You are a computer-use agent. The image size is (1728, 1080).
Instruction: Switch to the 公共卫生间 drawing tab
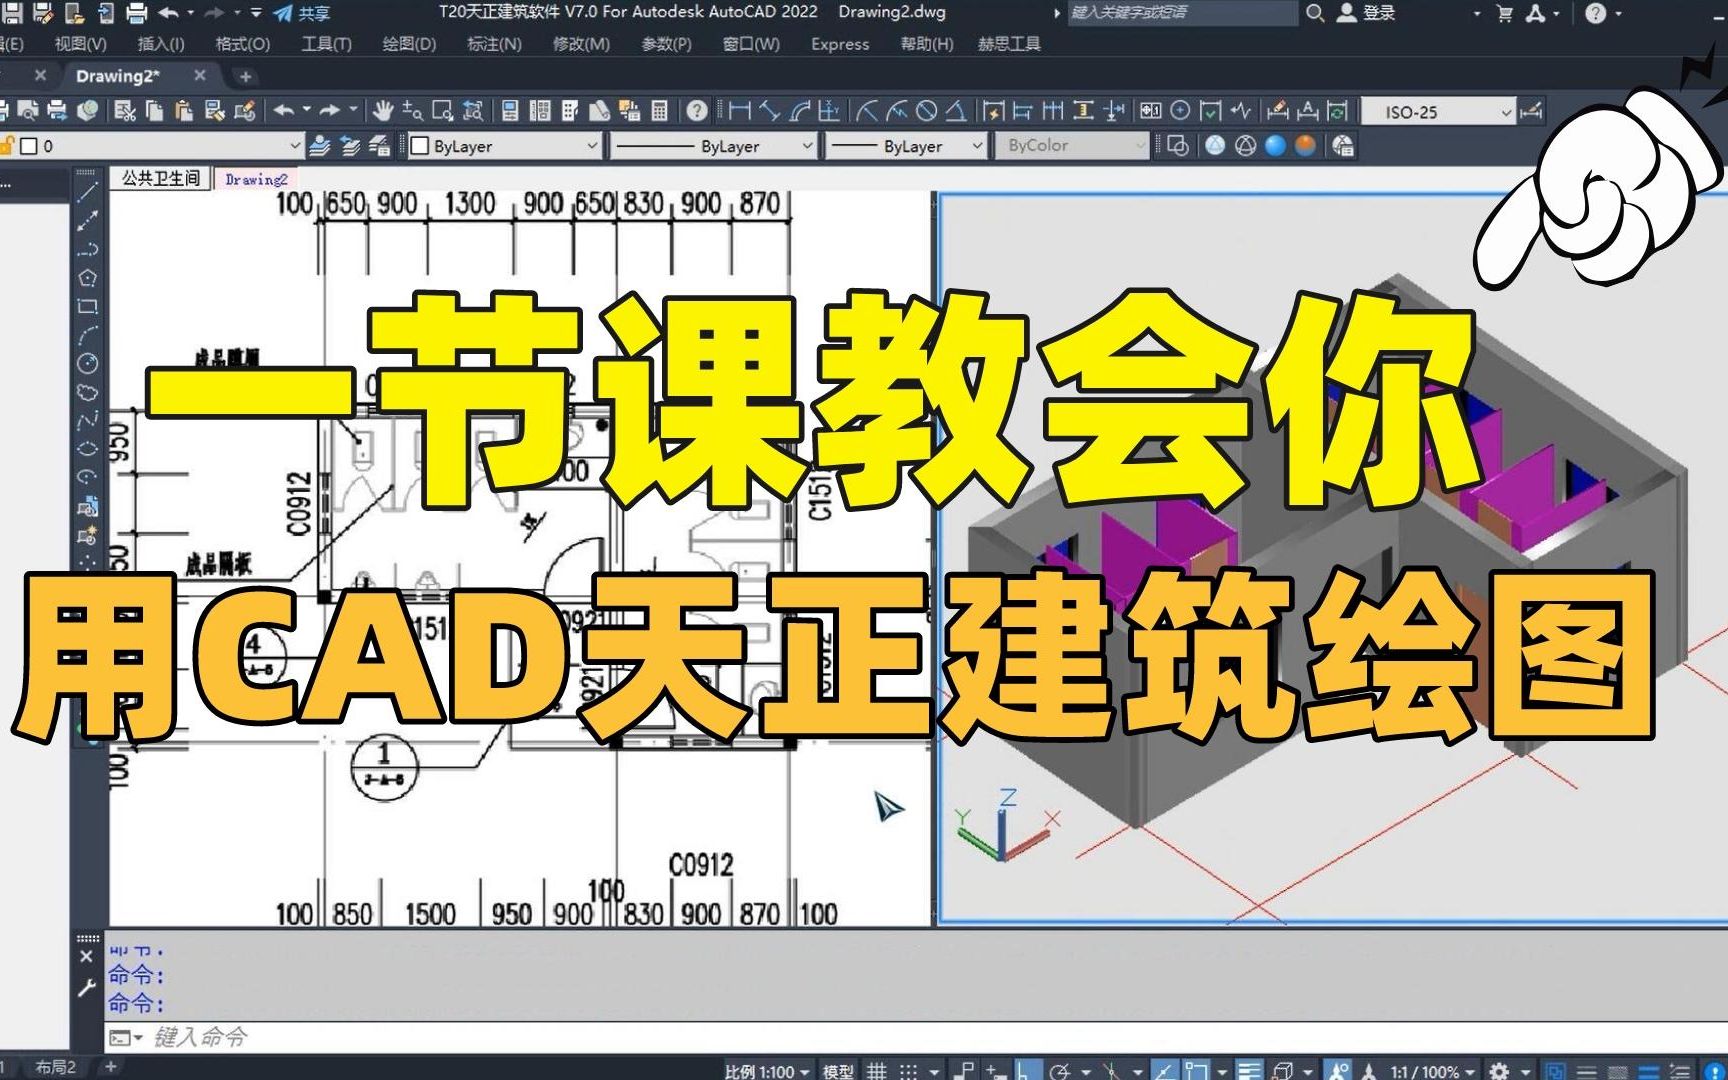coord(160,180)
